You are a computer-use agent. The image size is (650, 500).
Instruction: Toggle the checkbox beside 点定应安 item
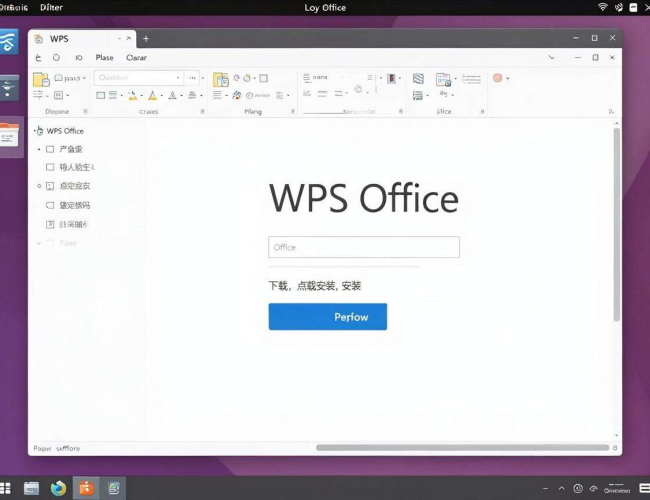[50, 186]
